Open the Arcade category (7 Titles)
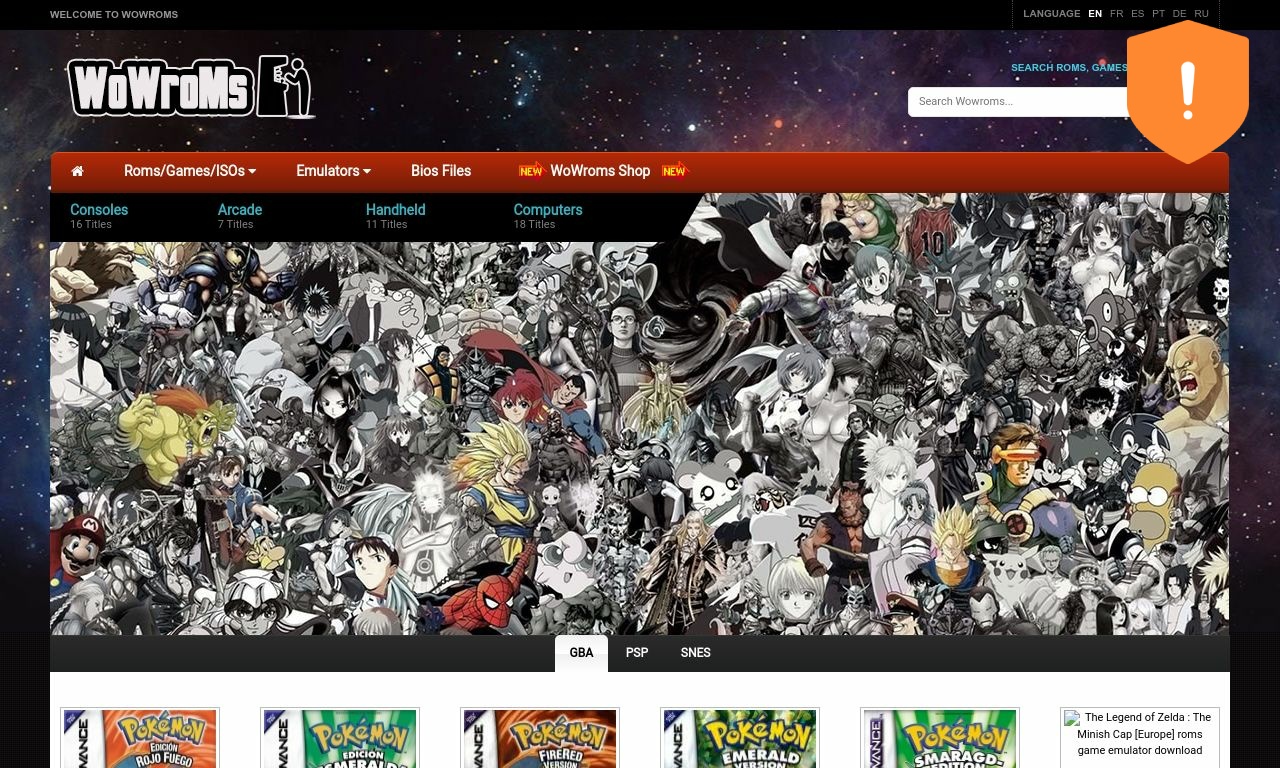The height and width of the screenshot is (768, 1280). (240, 216)
